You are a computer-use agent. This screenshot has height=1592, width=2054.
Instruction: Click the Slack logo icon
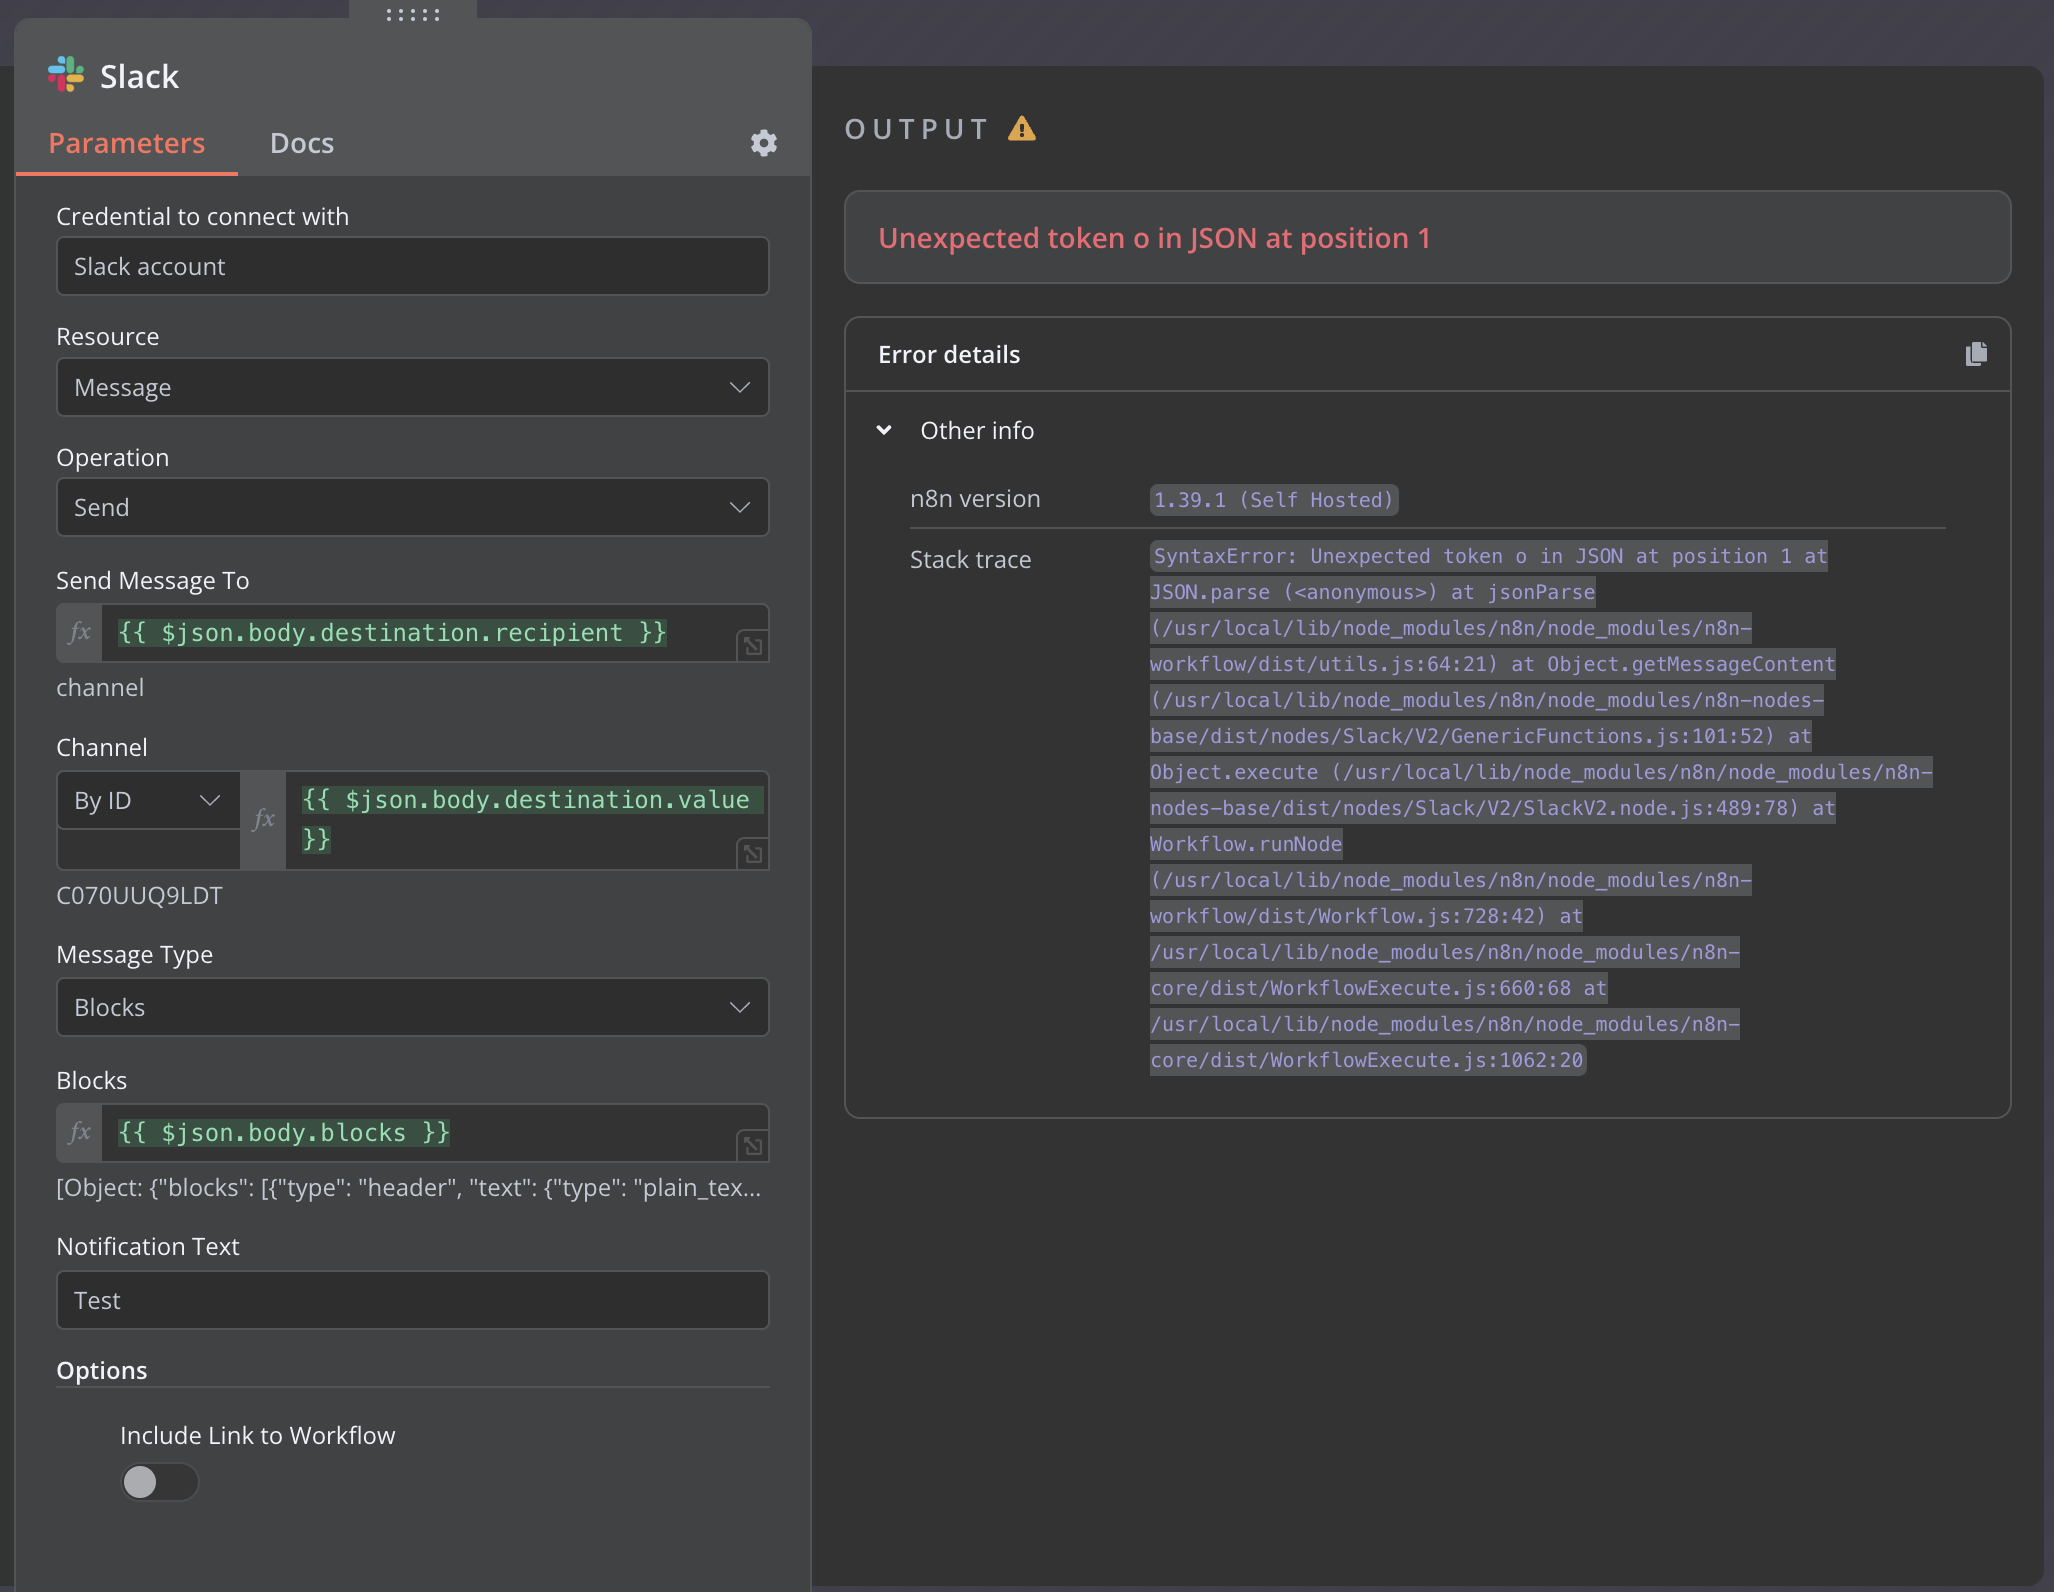click(66, 75)
